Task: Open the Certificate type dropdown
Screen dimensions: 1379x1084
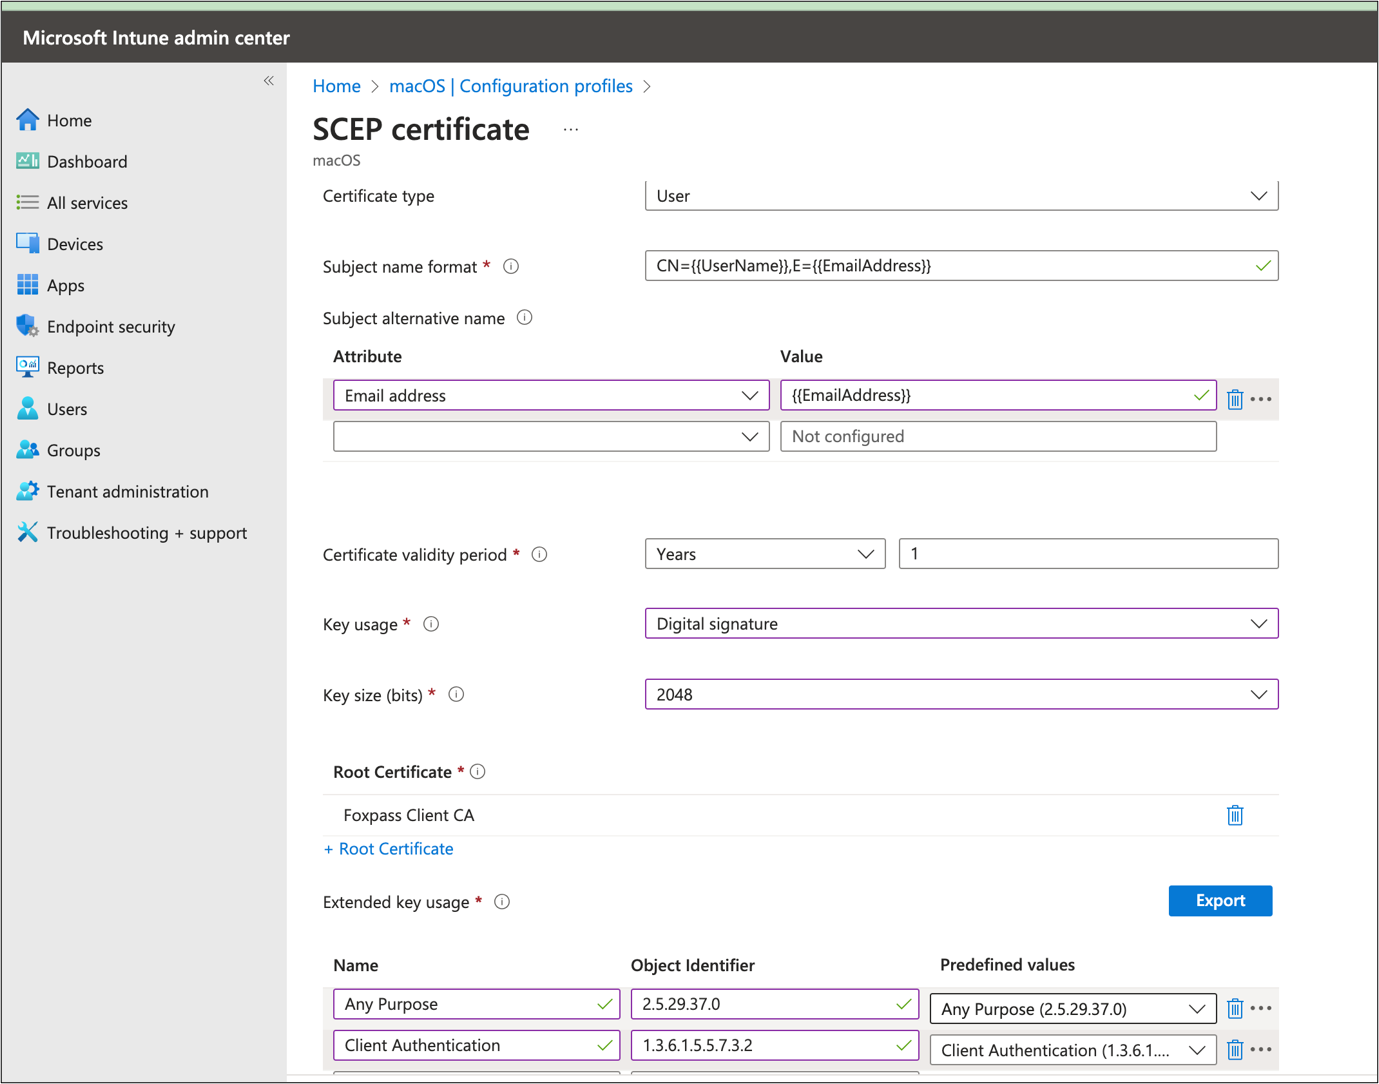Action: pos(960,196)
